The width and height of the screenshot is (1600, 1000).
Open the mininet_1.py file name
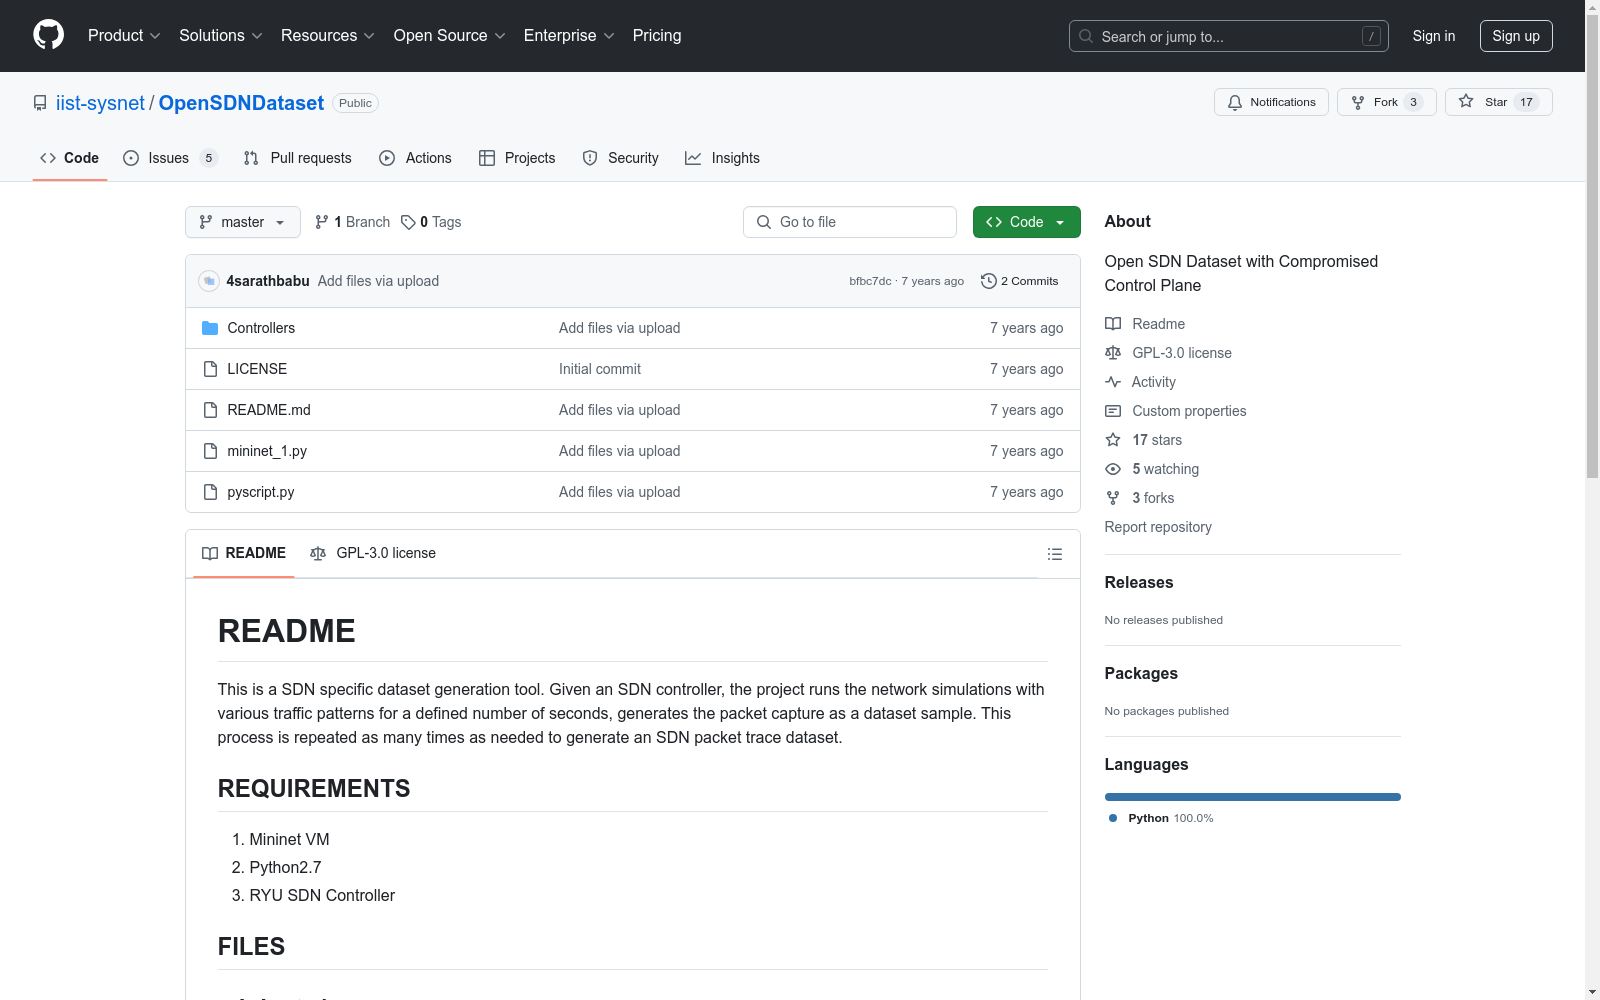coord(267,451)
